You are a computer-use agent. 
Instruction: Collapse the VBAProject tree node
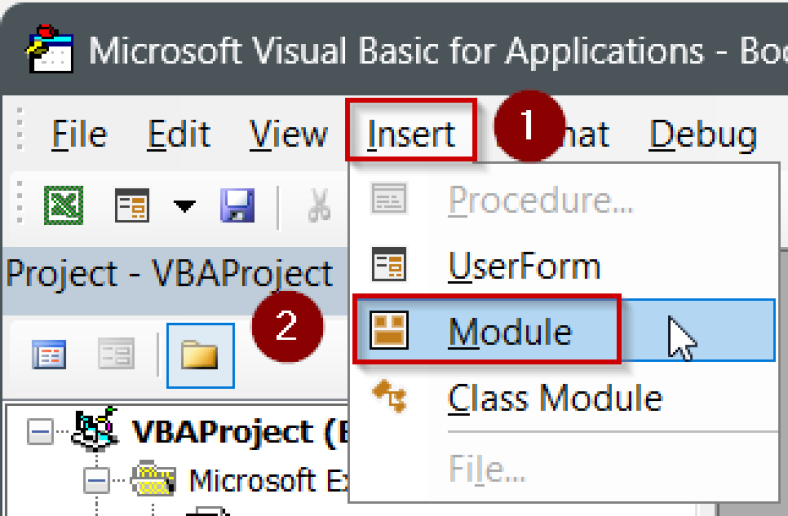39,433
